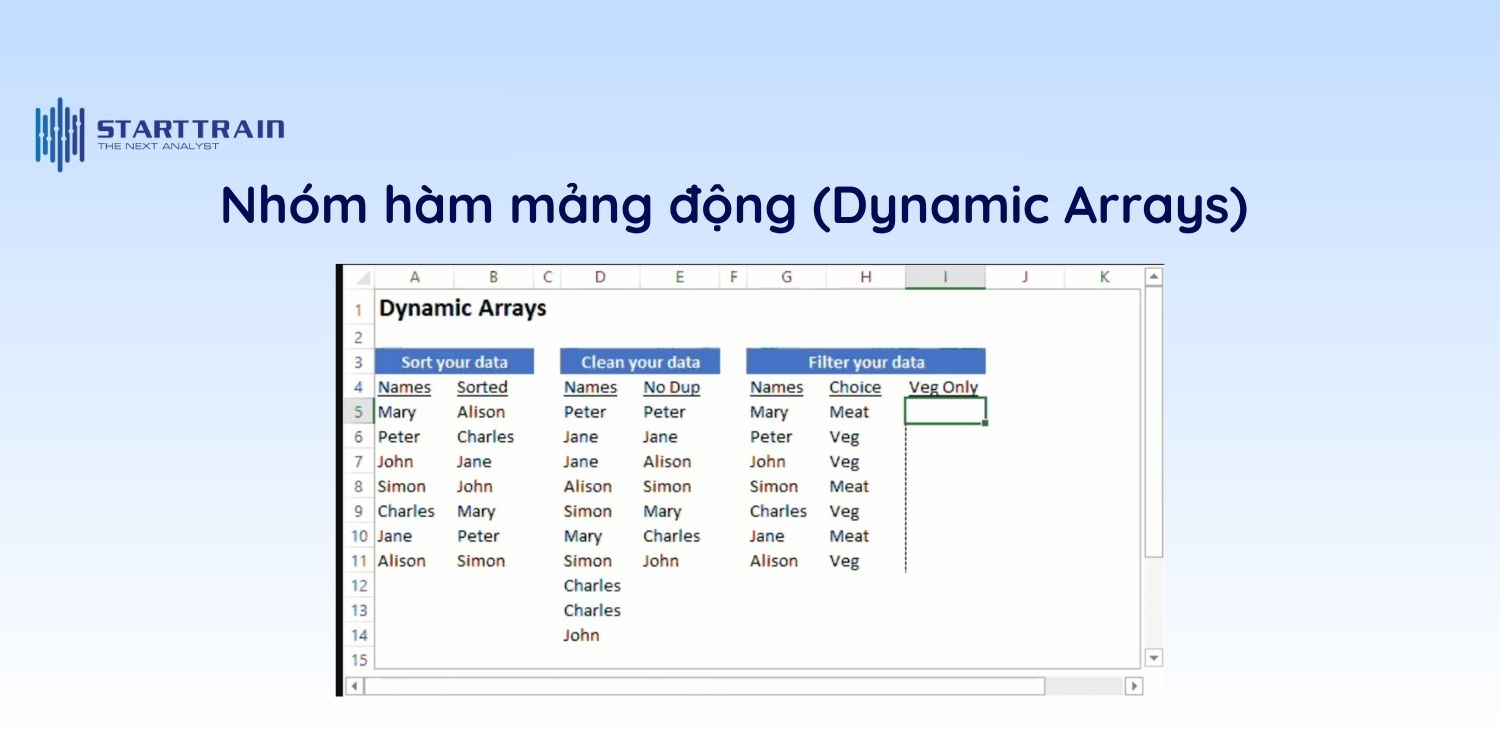
Task: Click the down arrow on the vertical scrollbar
Action: [x=1153, y=658]
